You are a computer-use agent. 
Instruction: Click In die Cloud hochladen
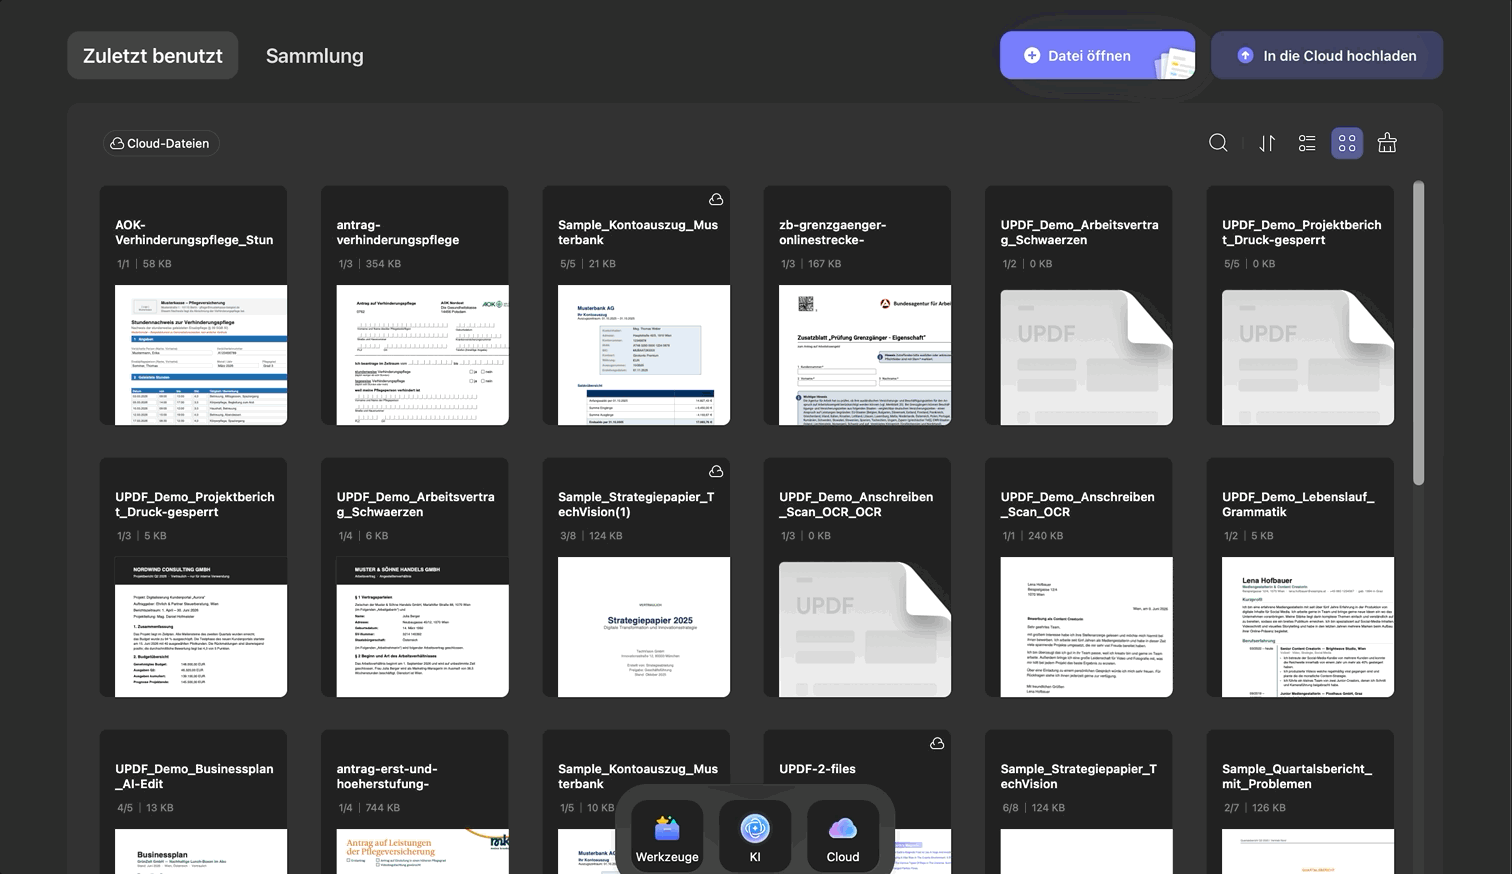[x=1327, y=55]
